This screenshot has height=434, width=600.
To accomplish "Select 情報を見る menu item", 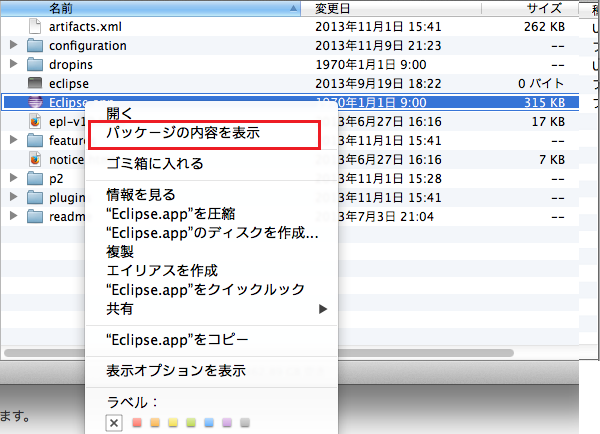I will pyautogui.click(x=211, y=195).
